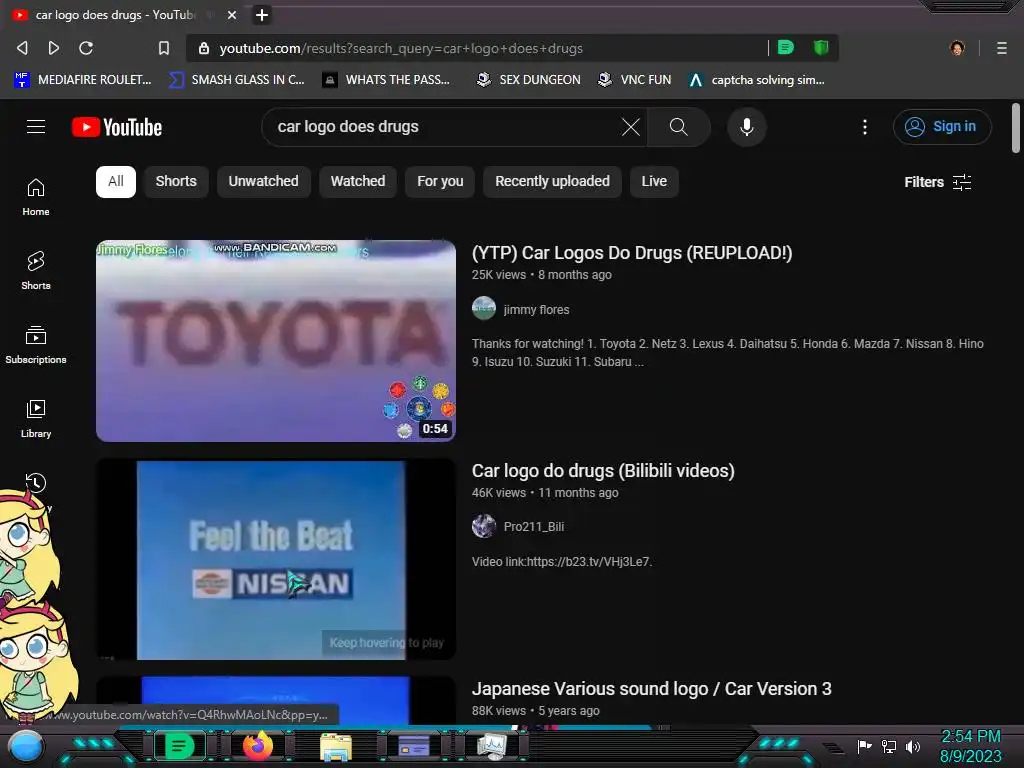The height and width of the screenshot is (768, 1024).
Task: Visit the jimmy flores channel name
Action: tap(536, 310)
